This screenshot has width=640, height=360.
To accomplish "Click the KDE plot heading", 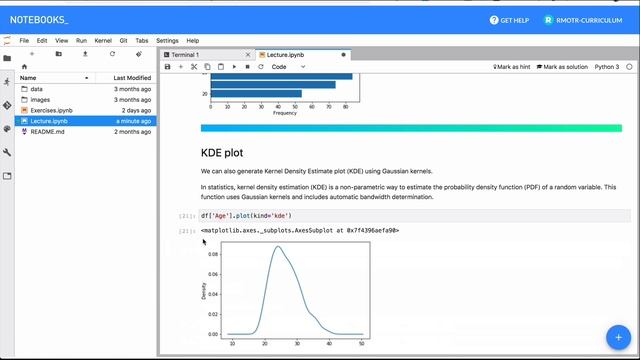I will coord(222,153).
